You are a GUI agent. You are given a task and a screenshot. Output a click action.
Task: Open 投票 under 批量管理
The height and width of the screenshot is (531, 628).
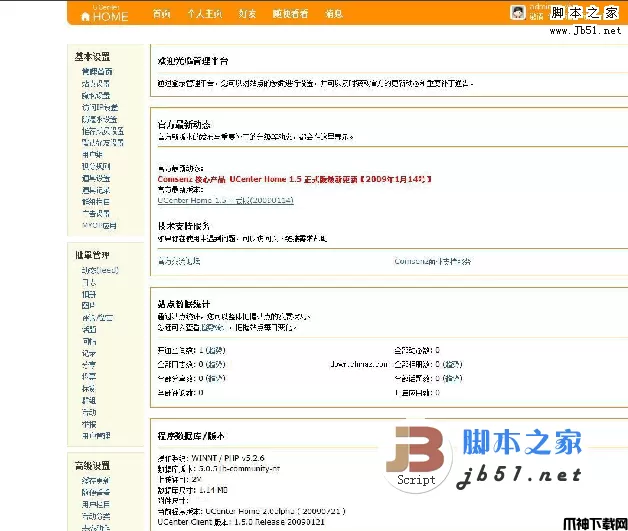89,376
